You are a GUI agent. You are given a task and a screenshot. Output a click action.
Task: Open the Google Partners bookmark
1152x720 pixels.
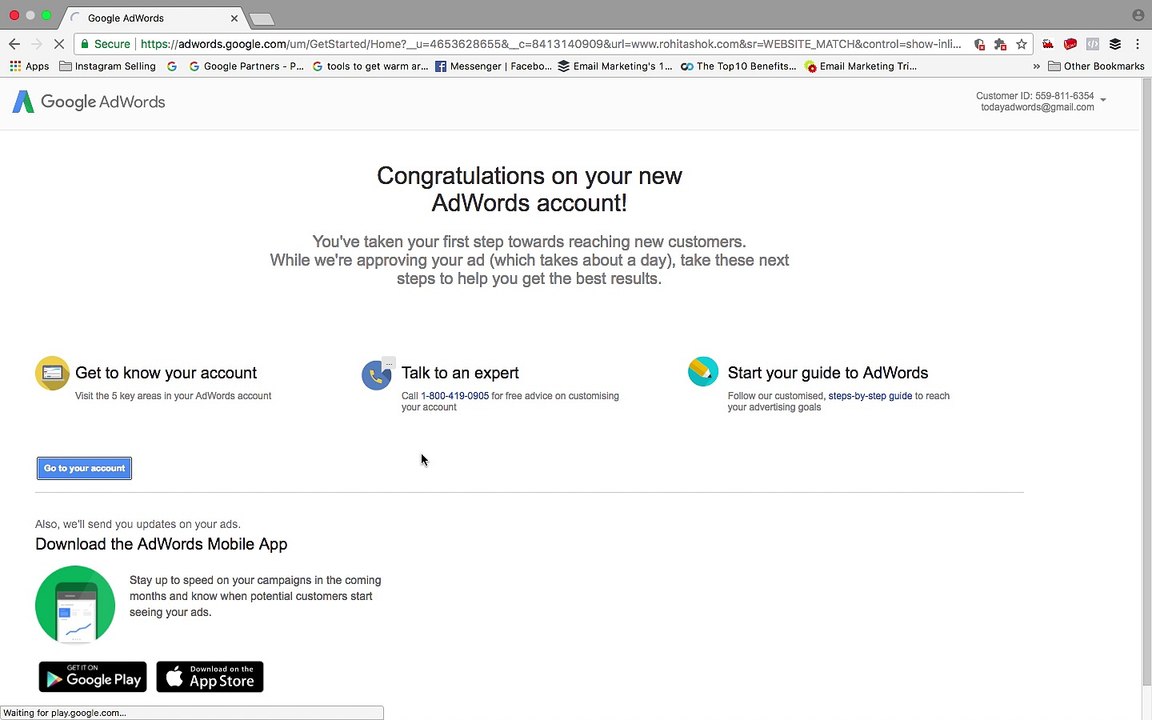click(246, 66)
